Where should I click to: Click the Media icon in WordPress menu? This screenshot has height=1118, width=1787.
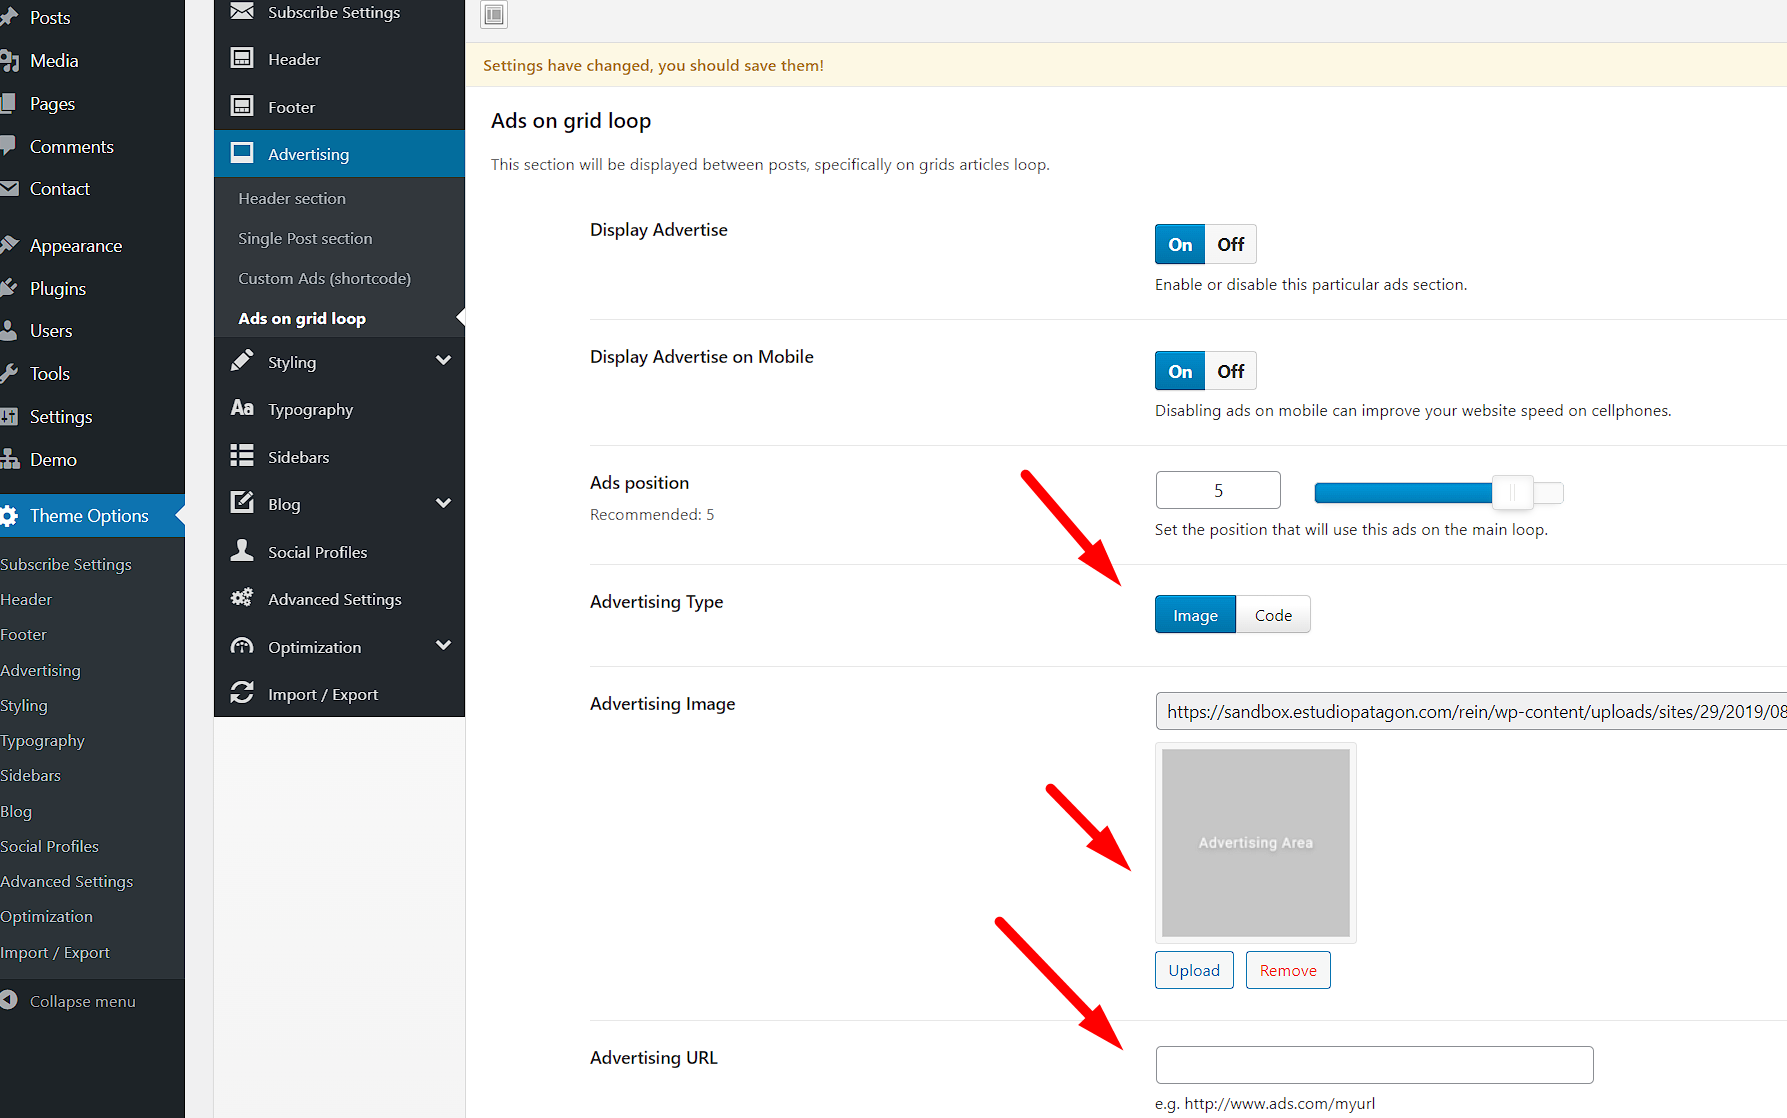click(9, 61)
